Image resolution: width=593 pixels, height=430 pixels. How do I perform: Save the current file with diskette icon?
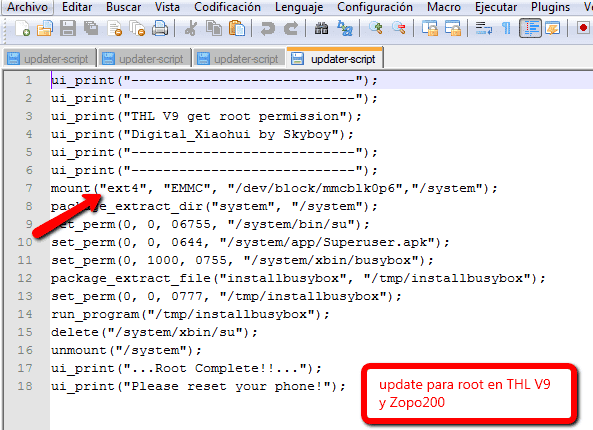(x=68, y=28)
